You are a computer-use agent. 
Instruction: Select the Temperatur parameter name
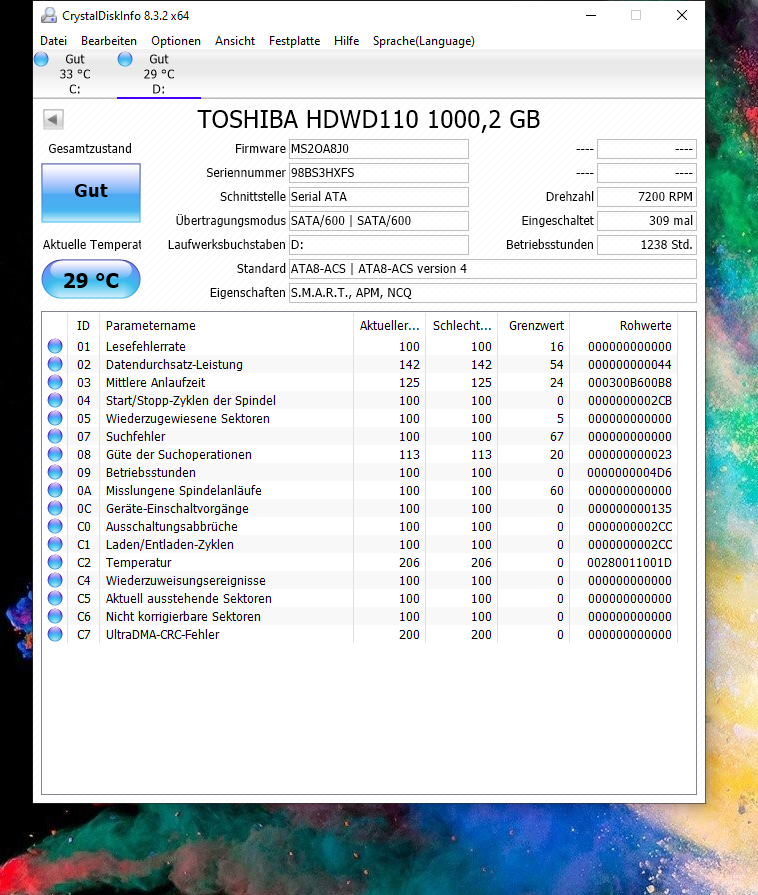[x=138, y=562]
